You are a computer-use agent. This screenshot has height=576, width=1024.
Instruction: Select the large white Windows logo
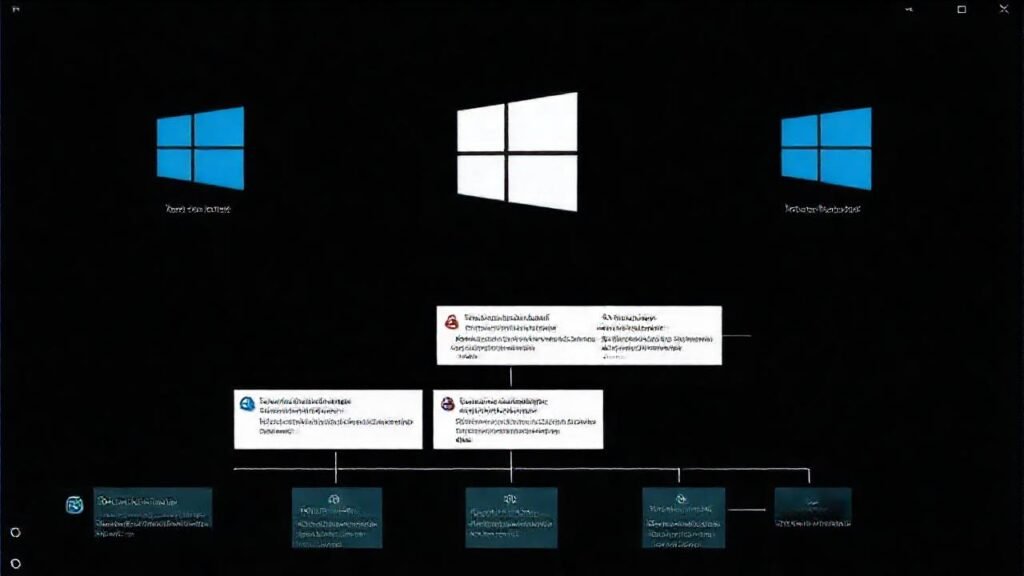pyautogui.click(x=516, y=150)
